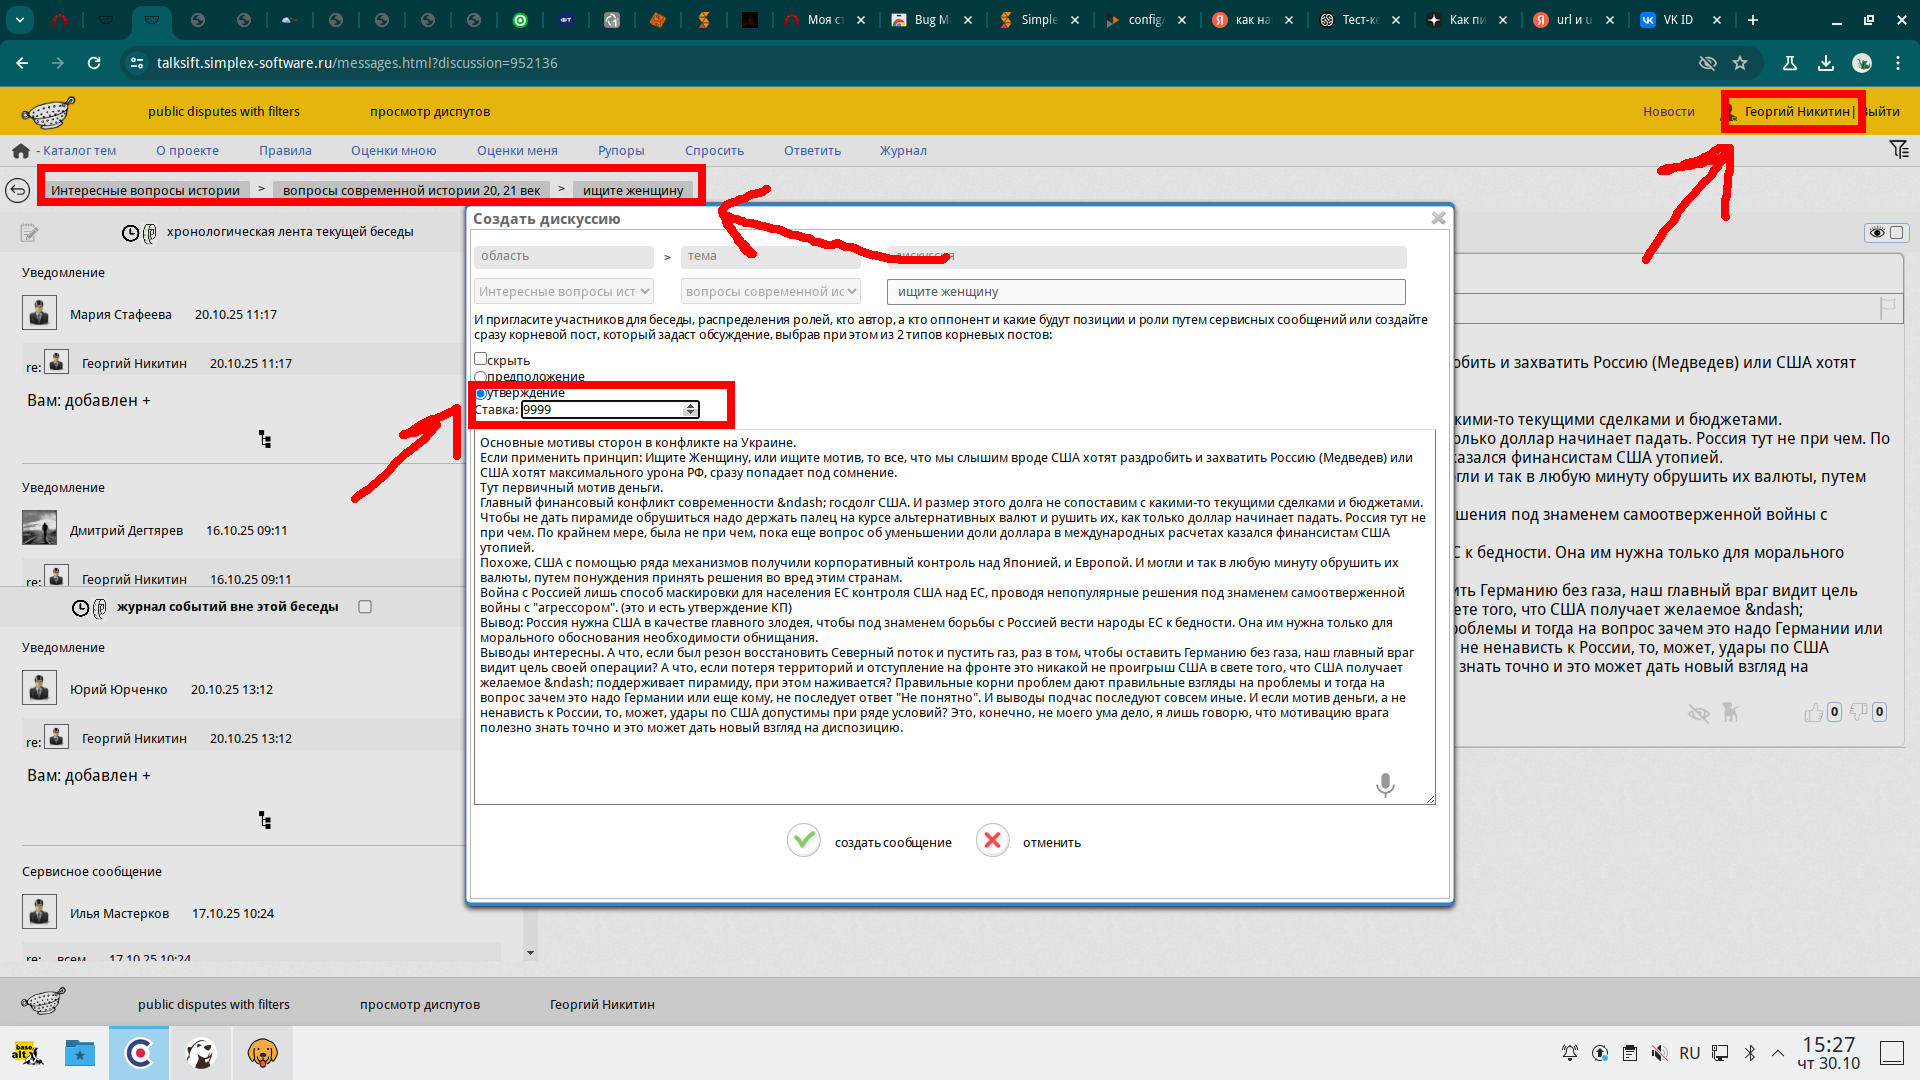Select the предположение radio button

(481, 377)
